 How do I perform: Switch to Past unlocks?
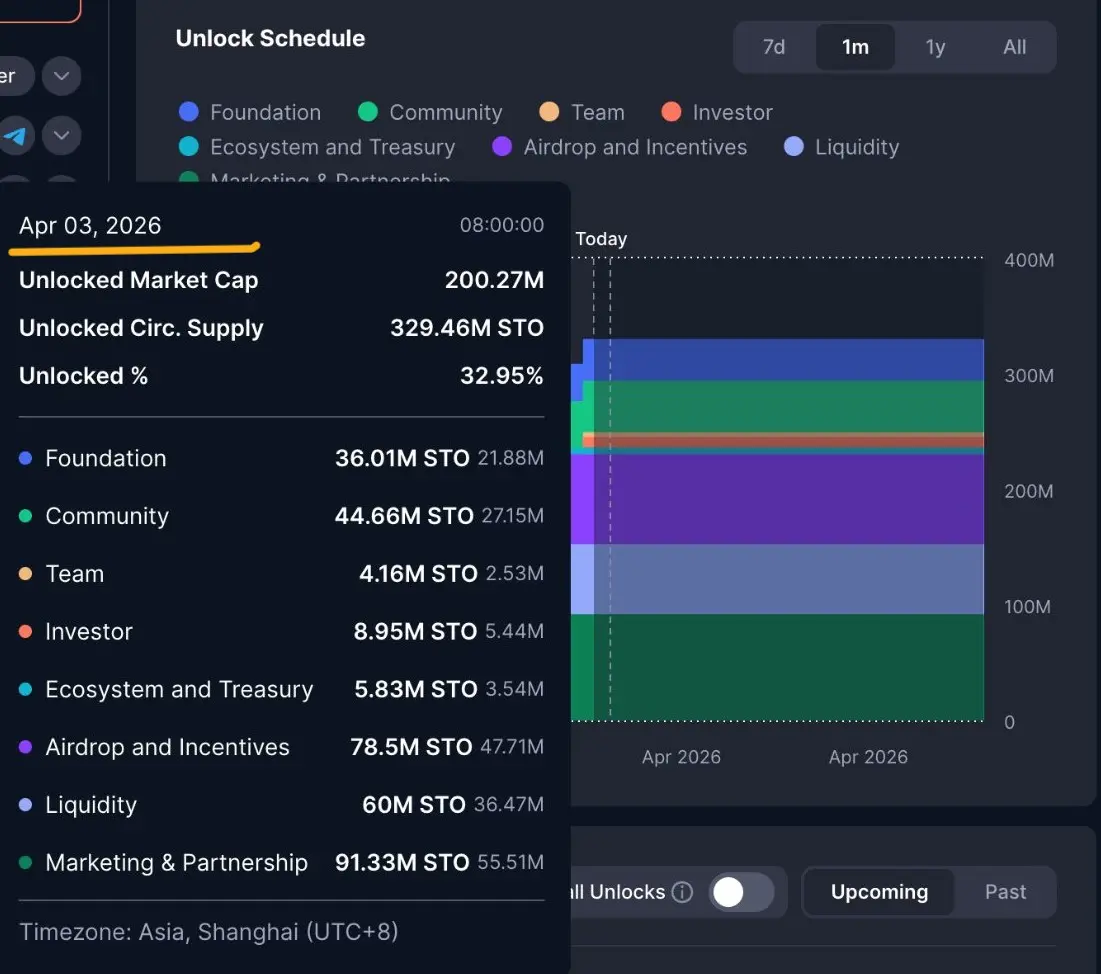[1005, 892]
